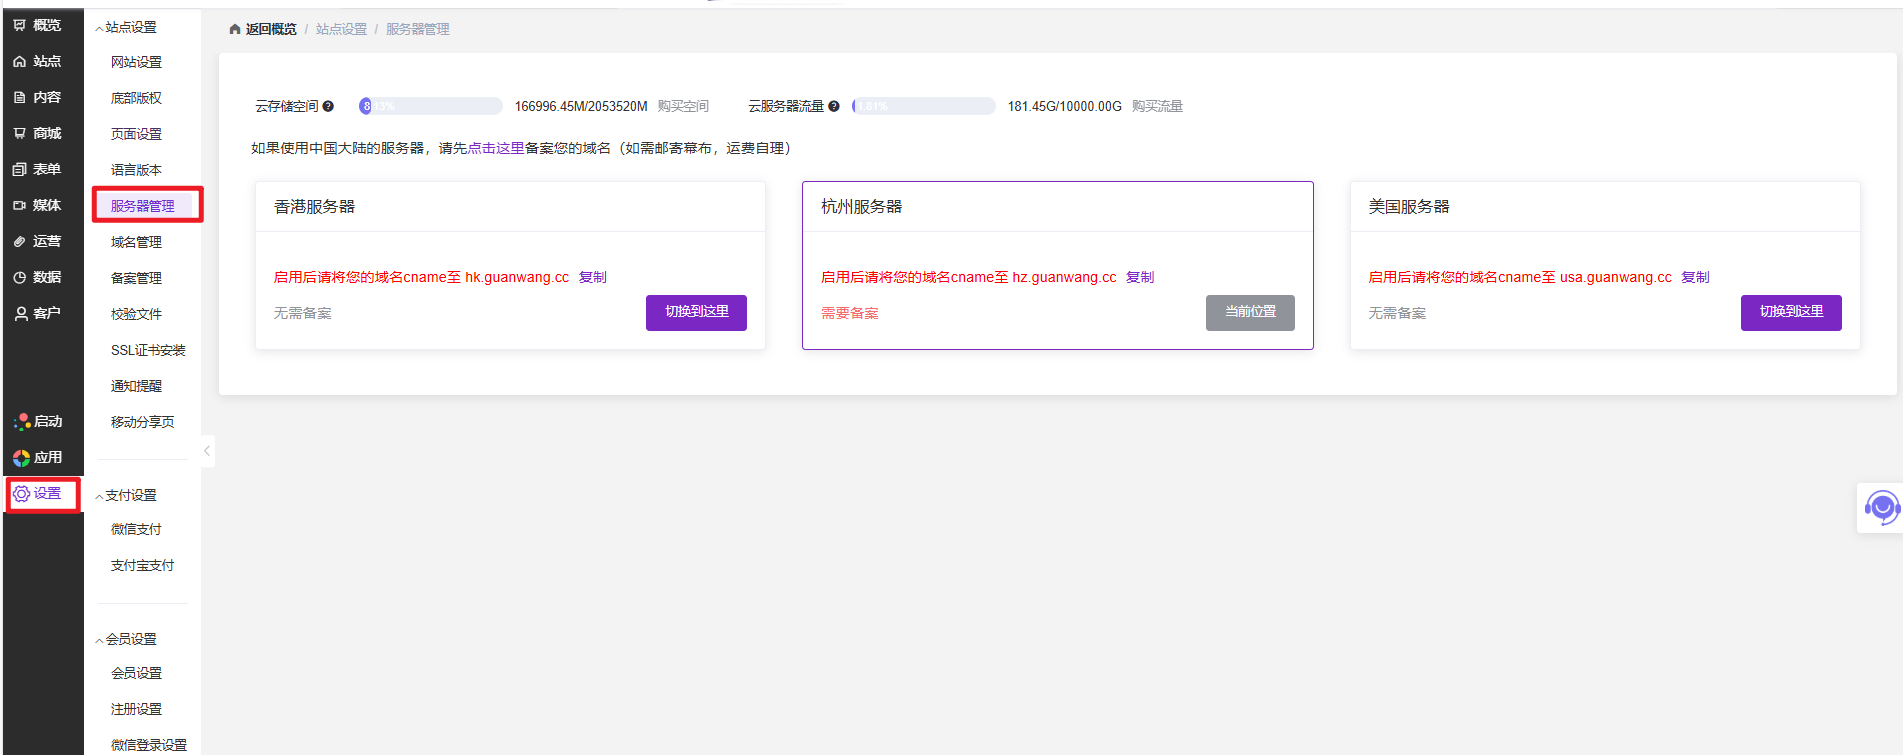Click 复制 link for usa.guanwang.cc
This screenshot has height=755, width=1903.
[x=1695, y=277]
